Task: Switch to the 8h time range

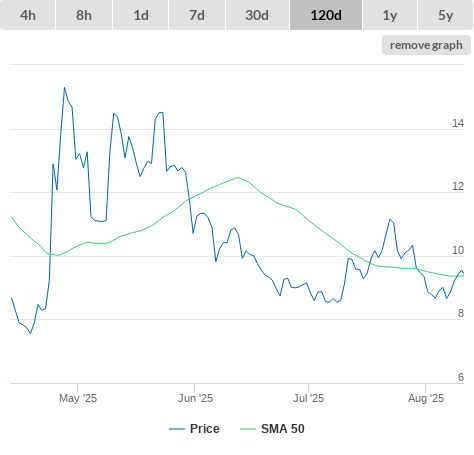Action: [x=84, y=15]
